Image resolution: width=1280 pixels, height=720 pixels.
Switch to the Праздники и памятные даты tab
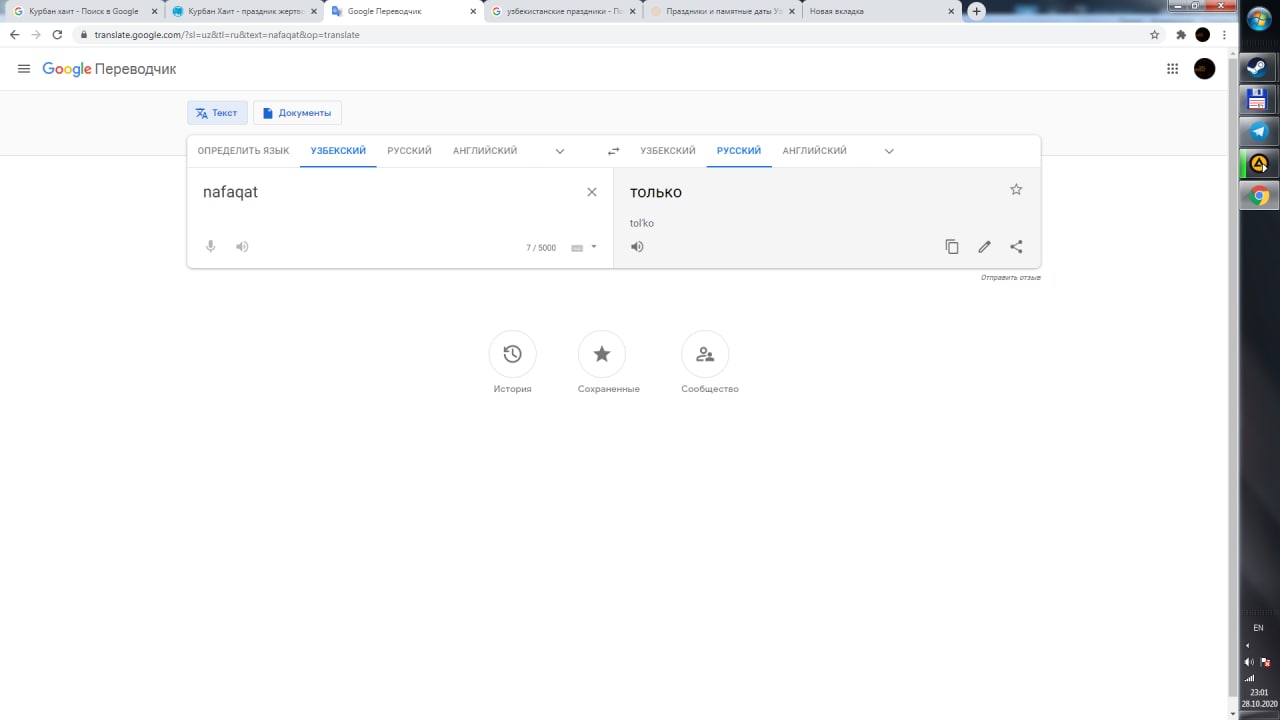722,11
